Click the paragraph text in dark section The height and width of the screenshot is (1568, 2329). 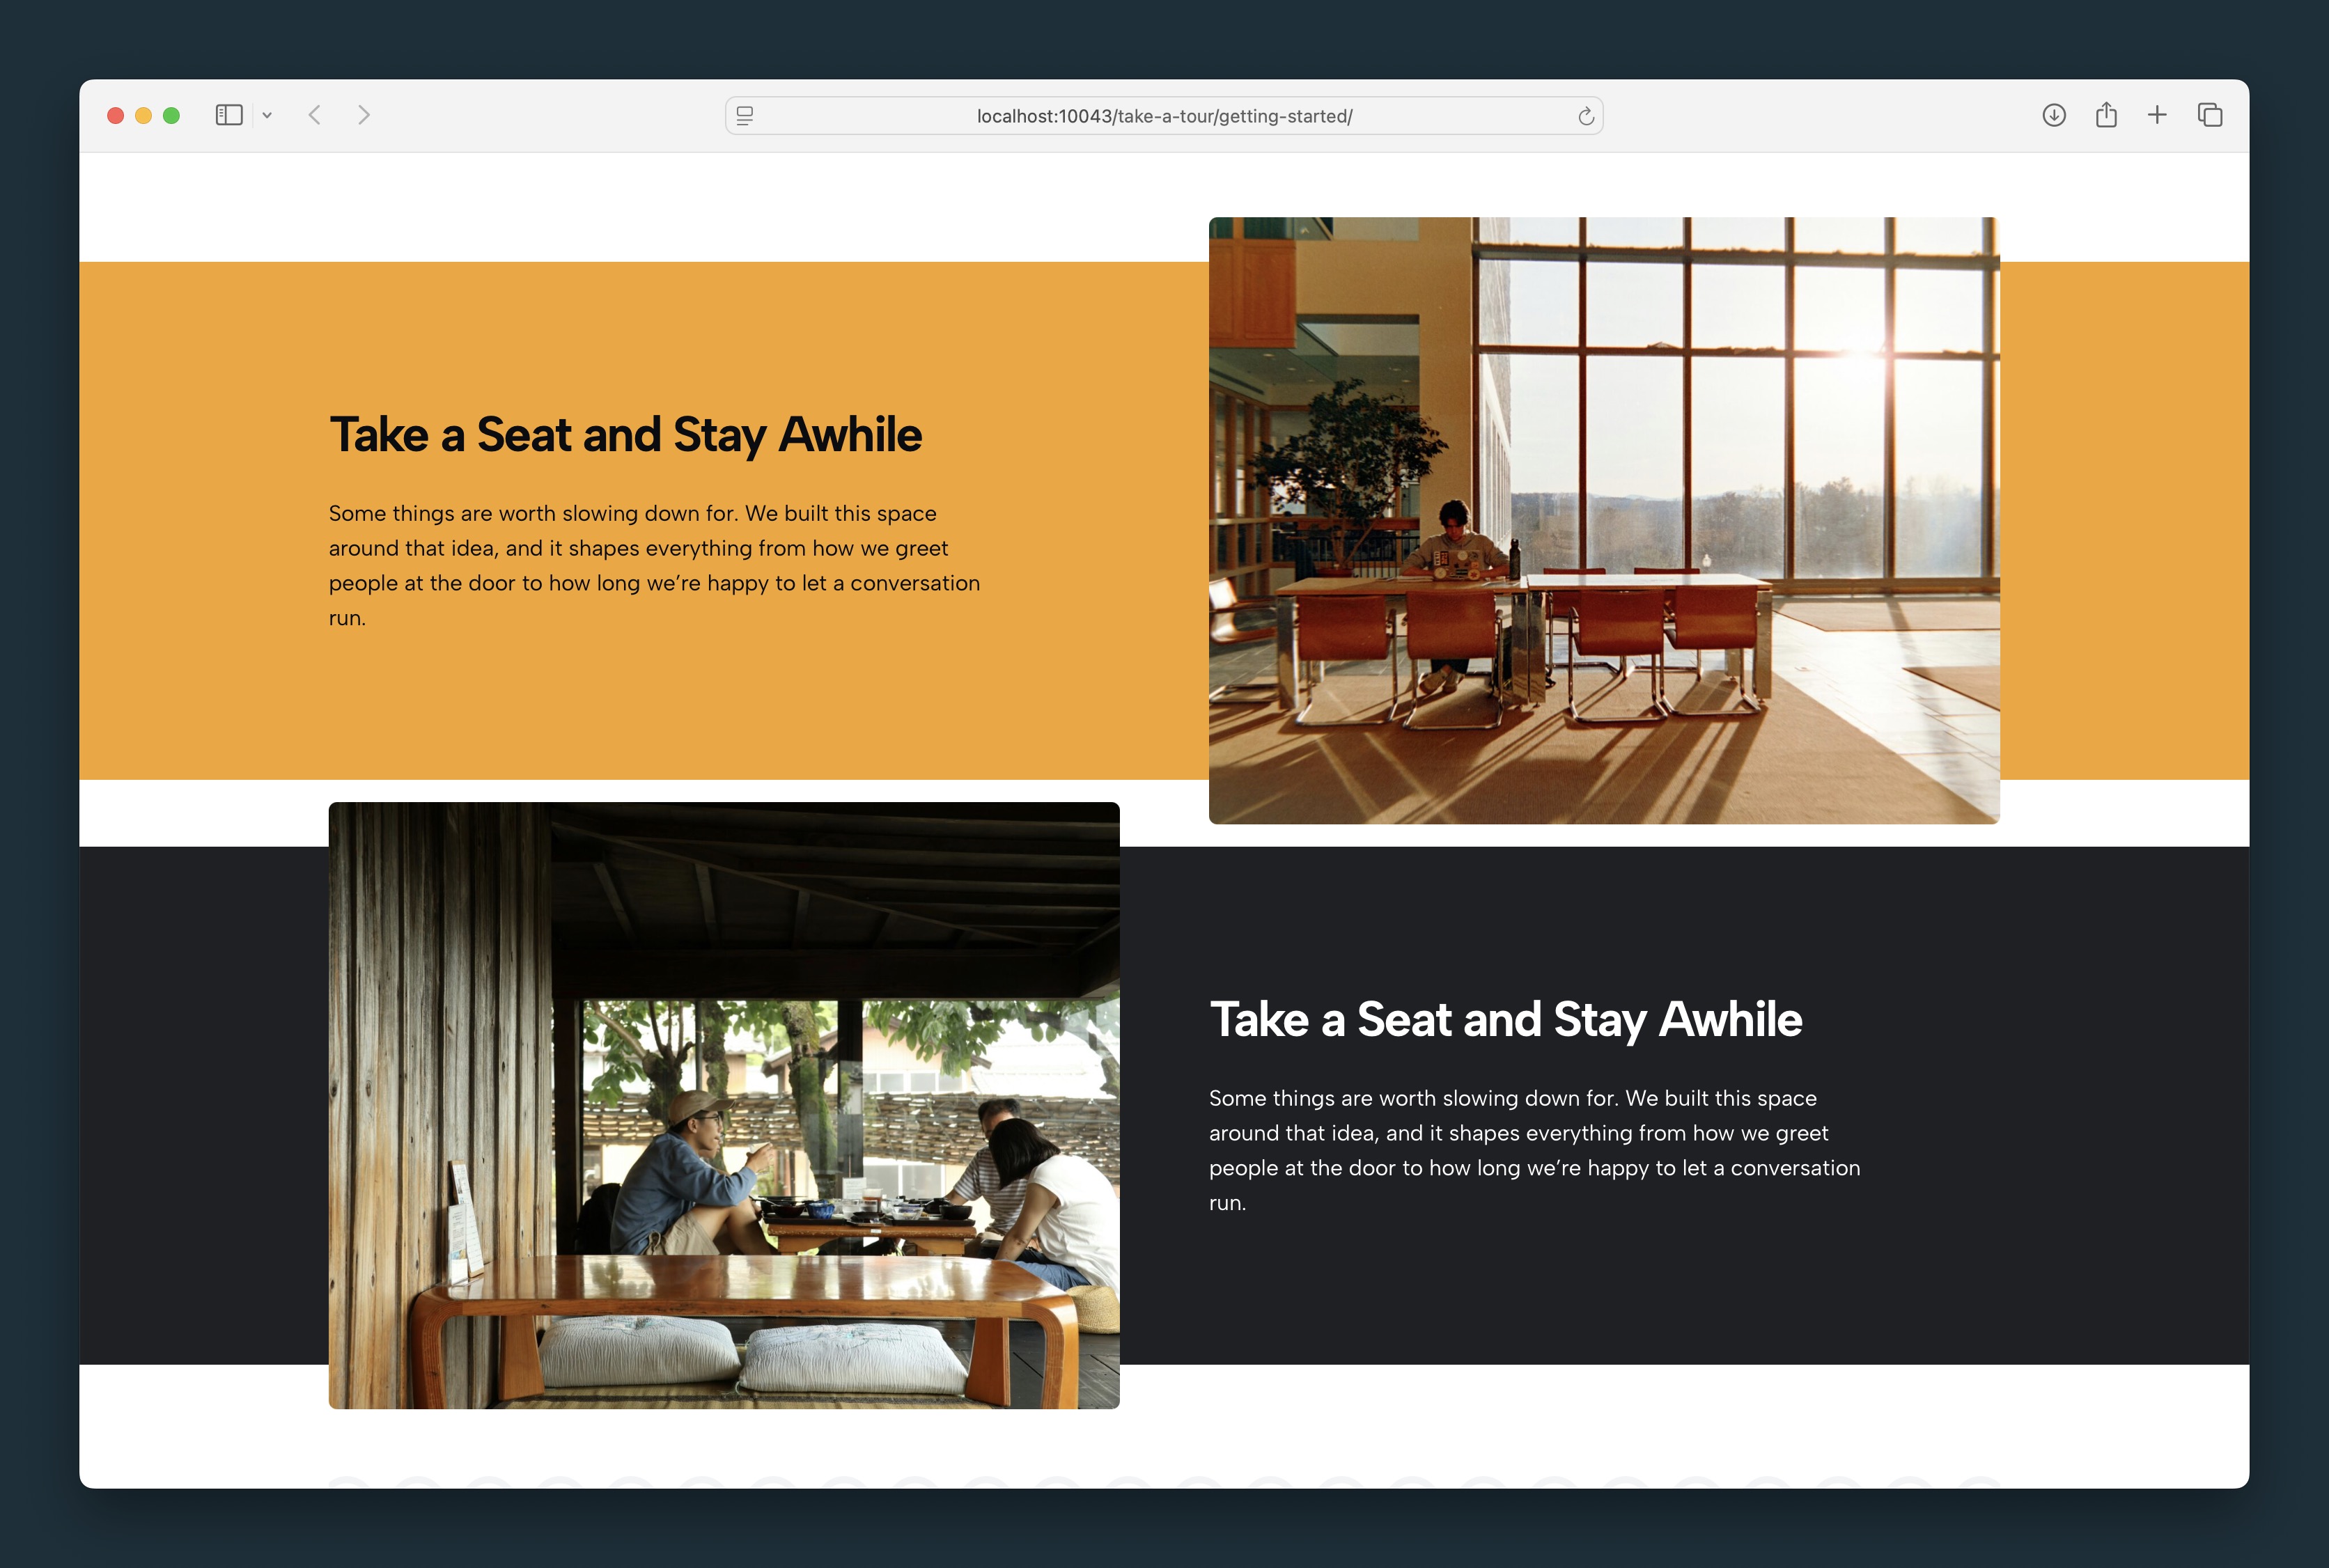1535,1150
